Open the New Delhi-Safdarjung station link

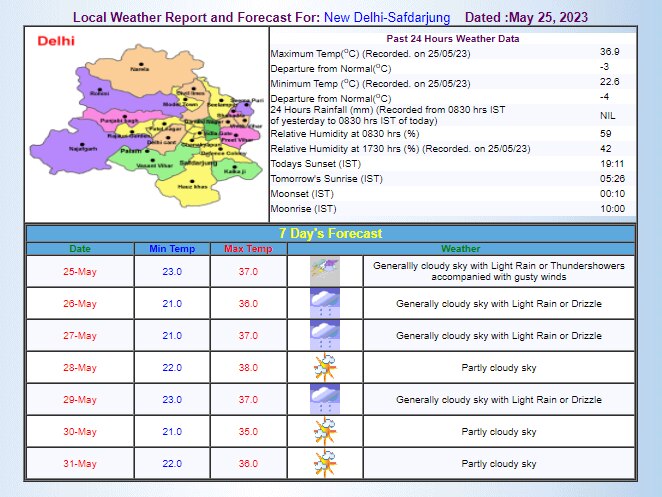386,18
